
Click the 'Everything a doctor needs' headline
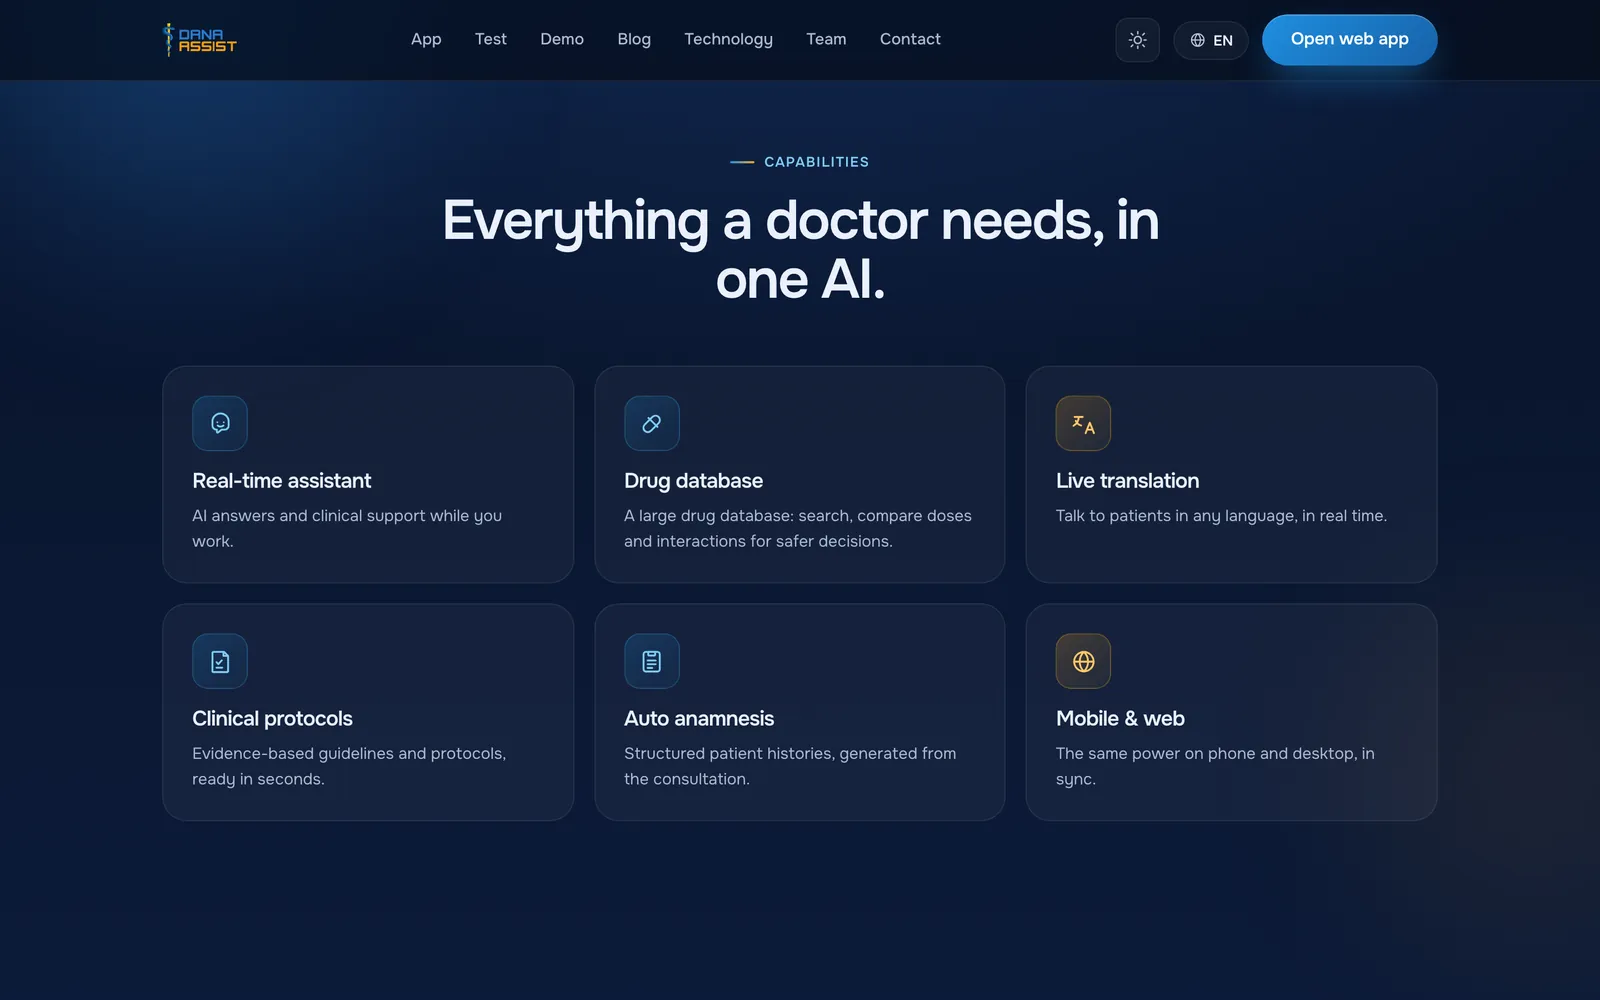click(800, 249)
